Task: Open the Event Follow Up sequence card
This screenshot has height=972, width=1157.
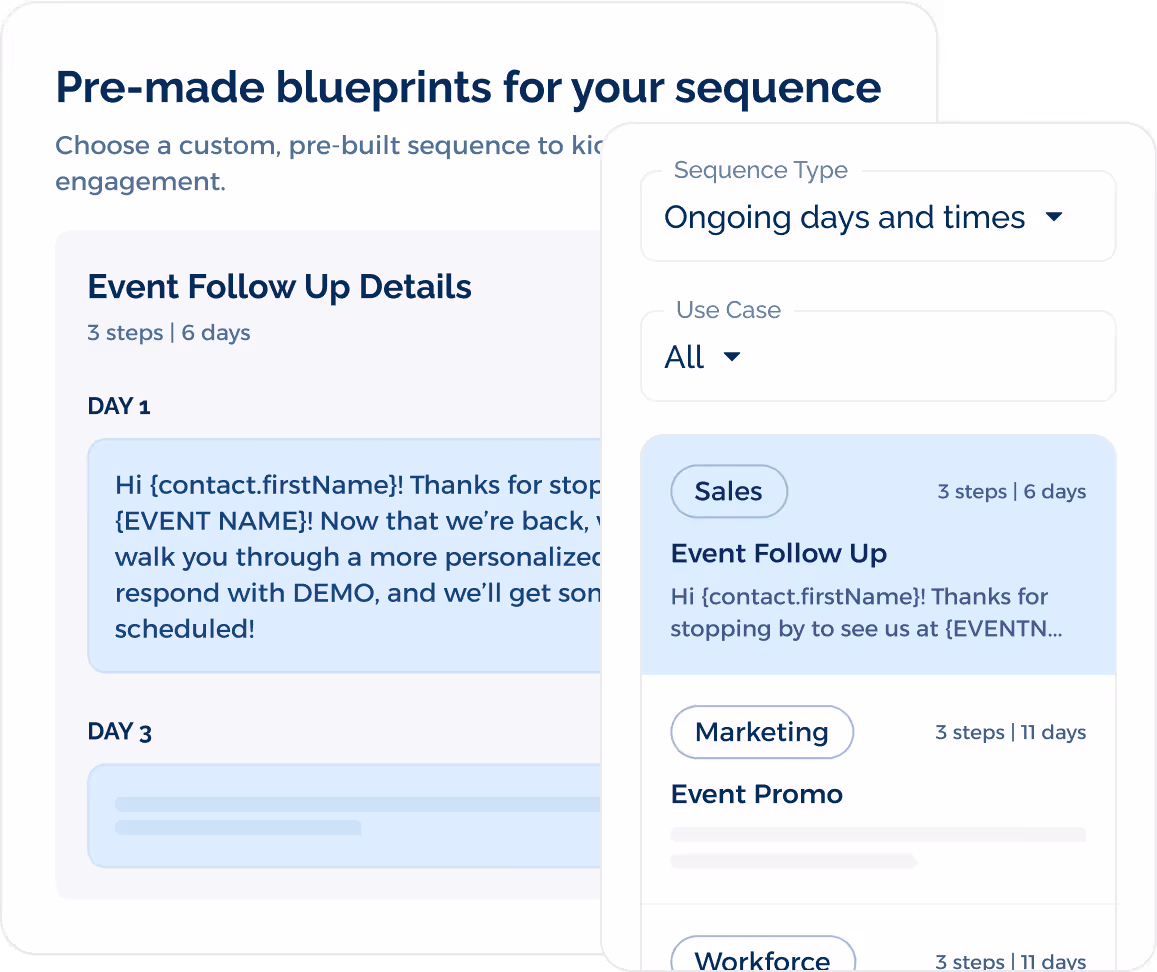Action: [x=877, y=555]
